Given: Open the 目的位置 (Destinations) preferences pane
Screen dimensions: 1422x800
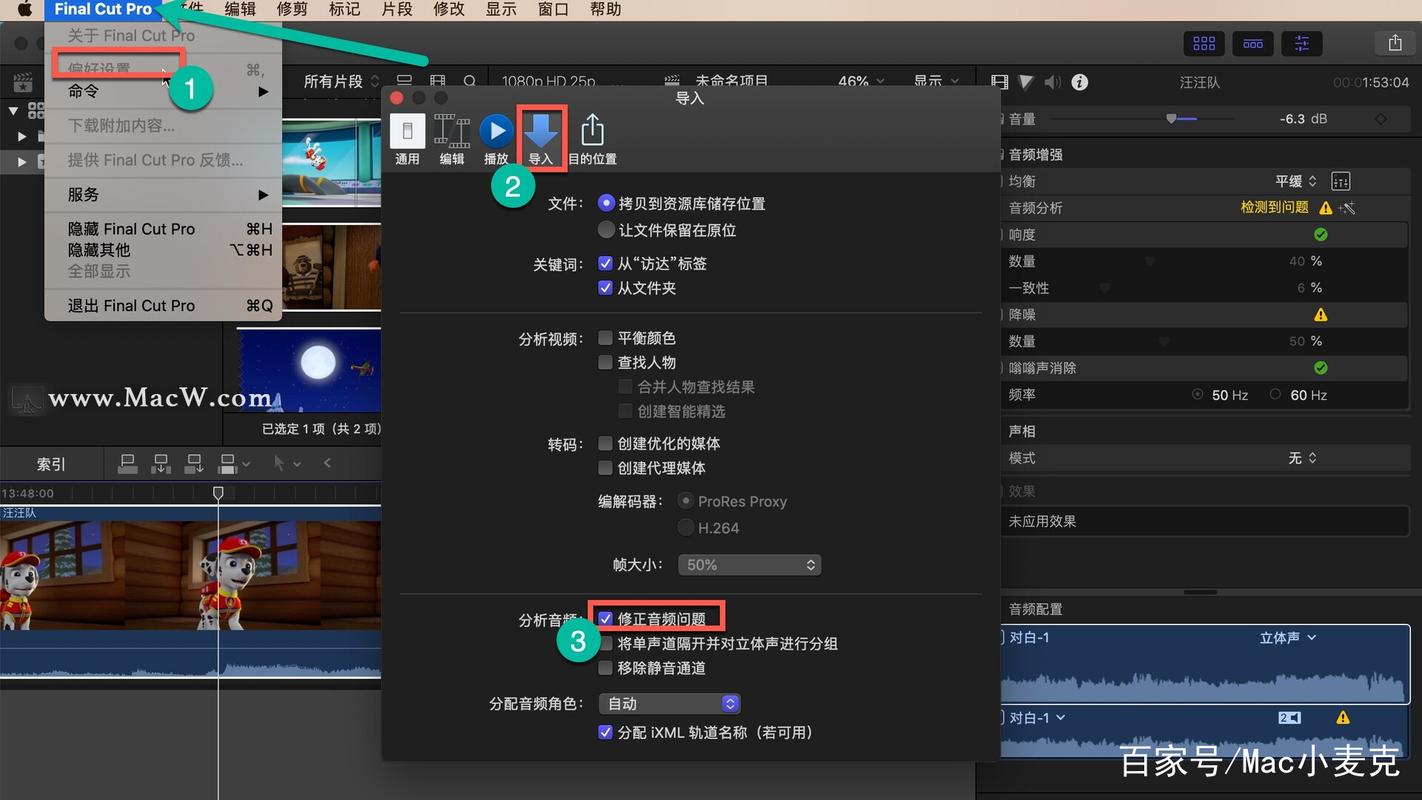Looking at the screenshot, I should 592,139.
